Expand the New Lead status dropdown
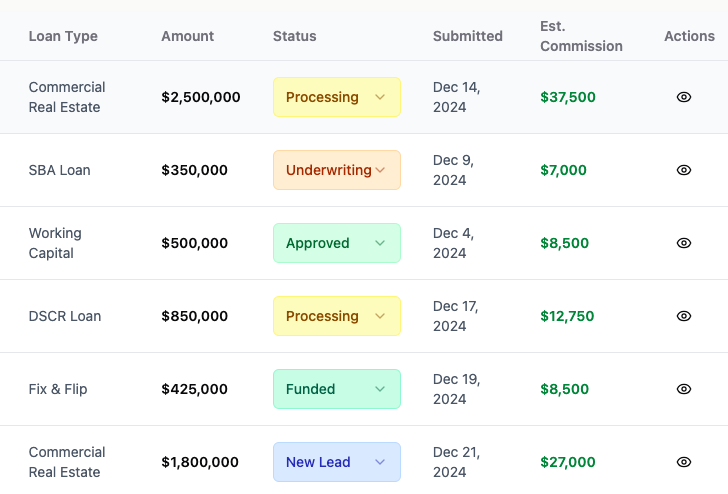The height and width of the screenshot is (494, 728). 337,462
